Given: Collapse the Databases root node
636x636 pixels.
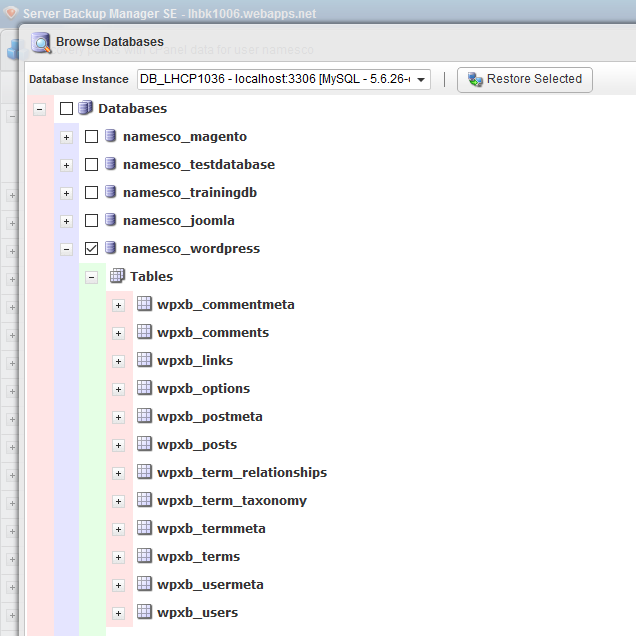Looking at the screenshot, I should click(x=39, y=109).
